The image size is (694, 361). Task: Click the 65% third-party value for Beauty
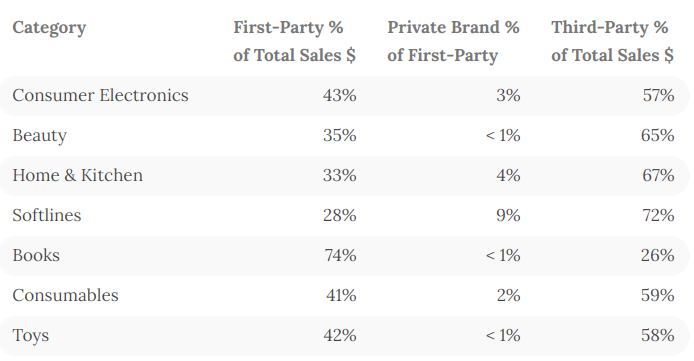point(658,135)
